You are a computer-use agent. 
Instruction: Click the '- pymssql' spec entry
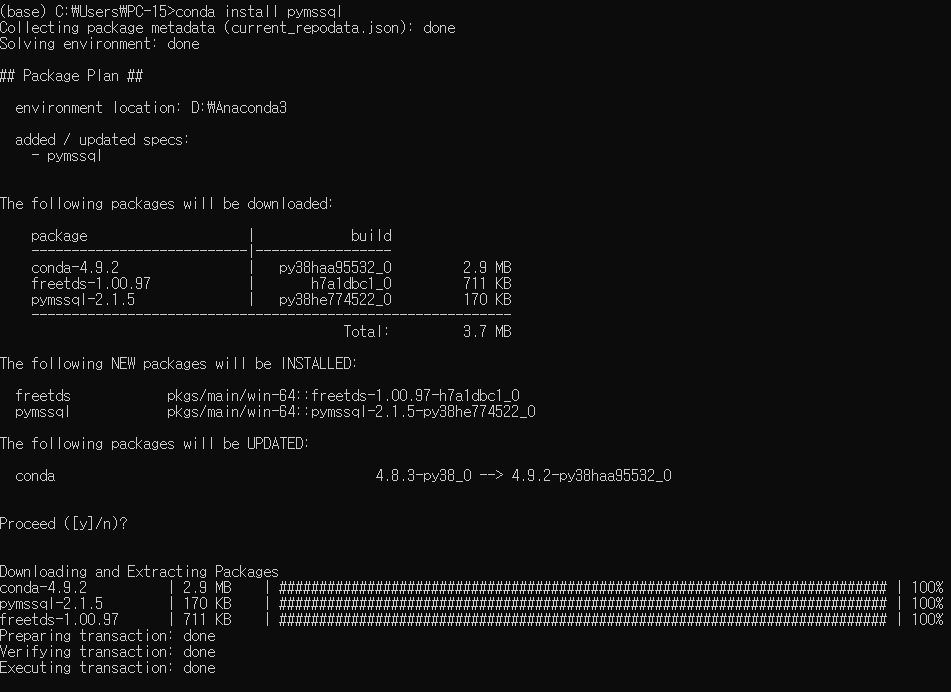67,156
